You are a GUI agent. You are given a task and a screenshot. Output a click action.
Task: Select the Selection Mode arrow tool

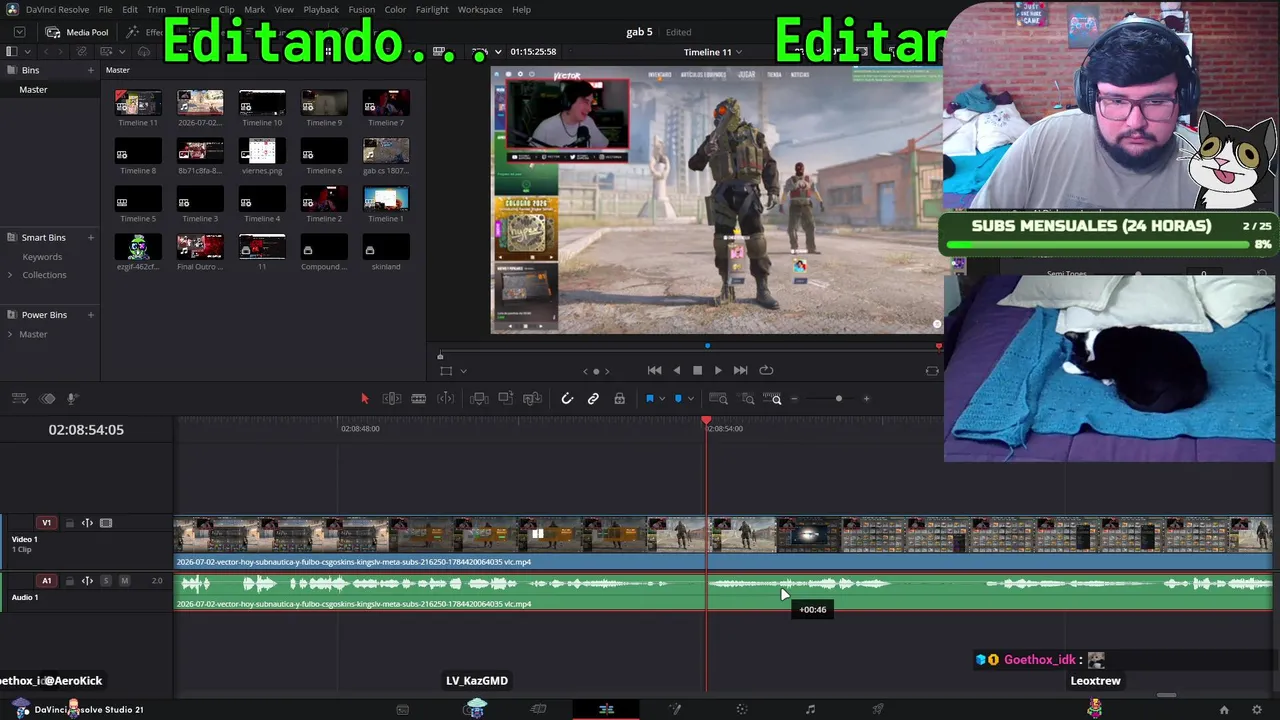(364, 399)
